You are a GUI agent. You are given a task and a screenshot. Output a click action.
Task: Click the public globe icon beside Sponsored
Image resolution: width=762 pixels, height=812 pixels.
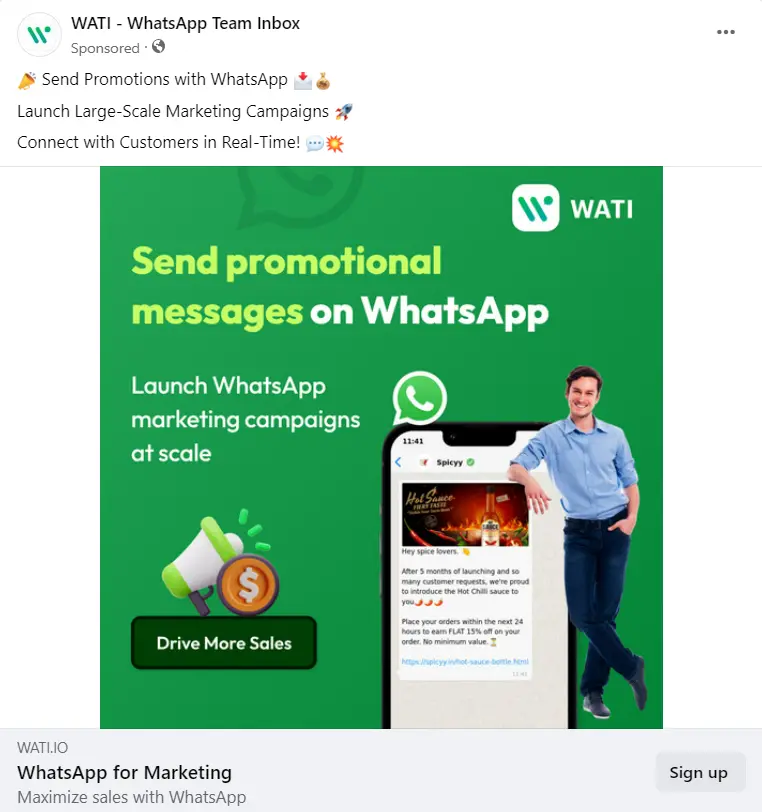pos(159,47)
